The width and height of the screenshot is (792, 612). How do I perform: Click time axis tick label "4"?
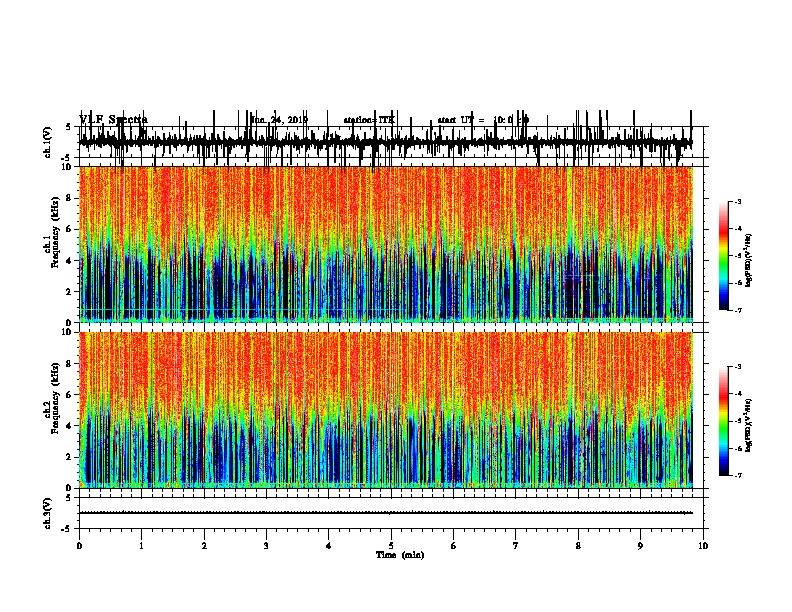pos(329,546)
